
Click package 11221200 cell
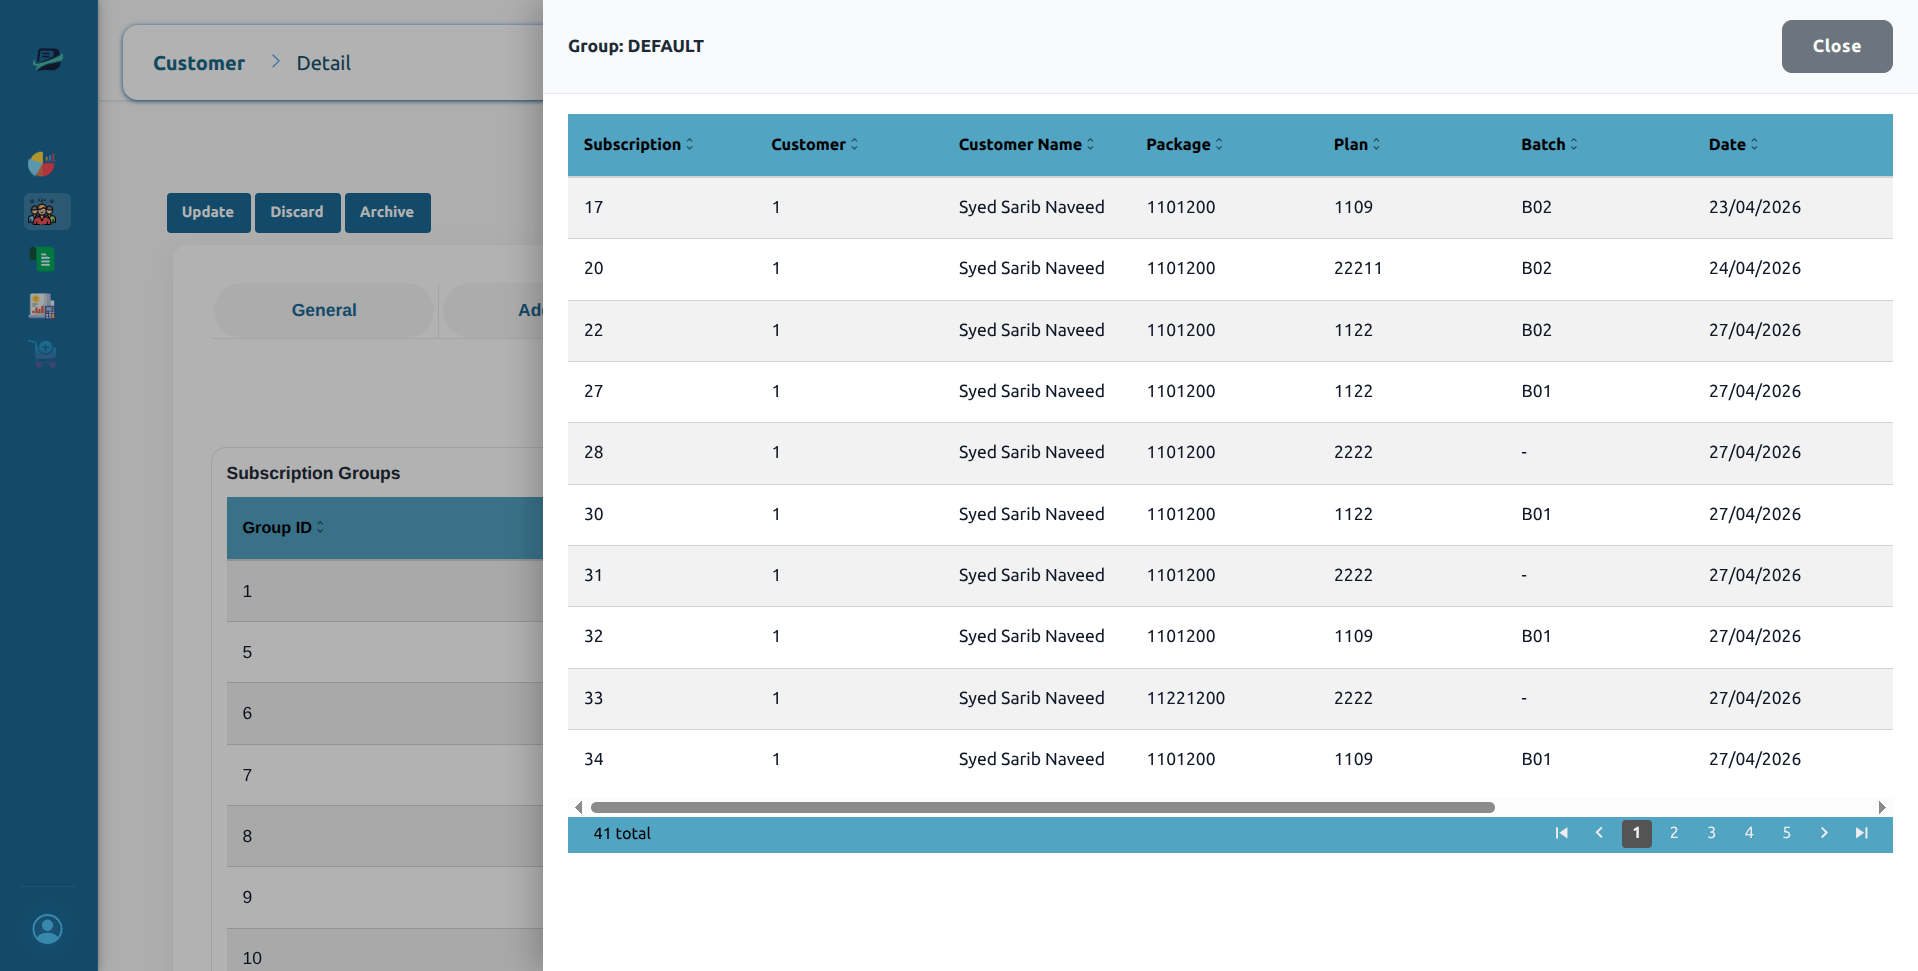click(1186, 699)
